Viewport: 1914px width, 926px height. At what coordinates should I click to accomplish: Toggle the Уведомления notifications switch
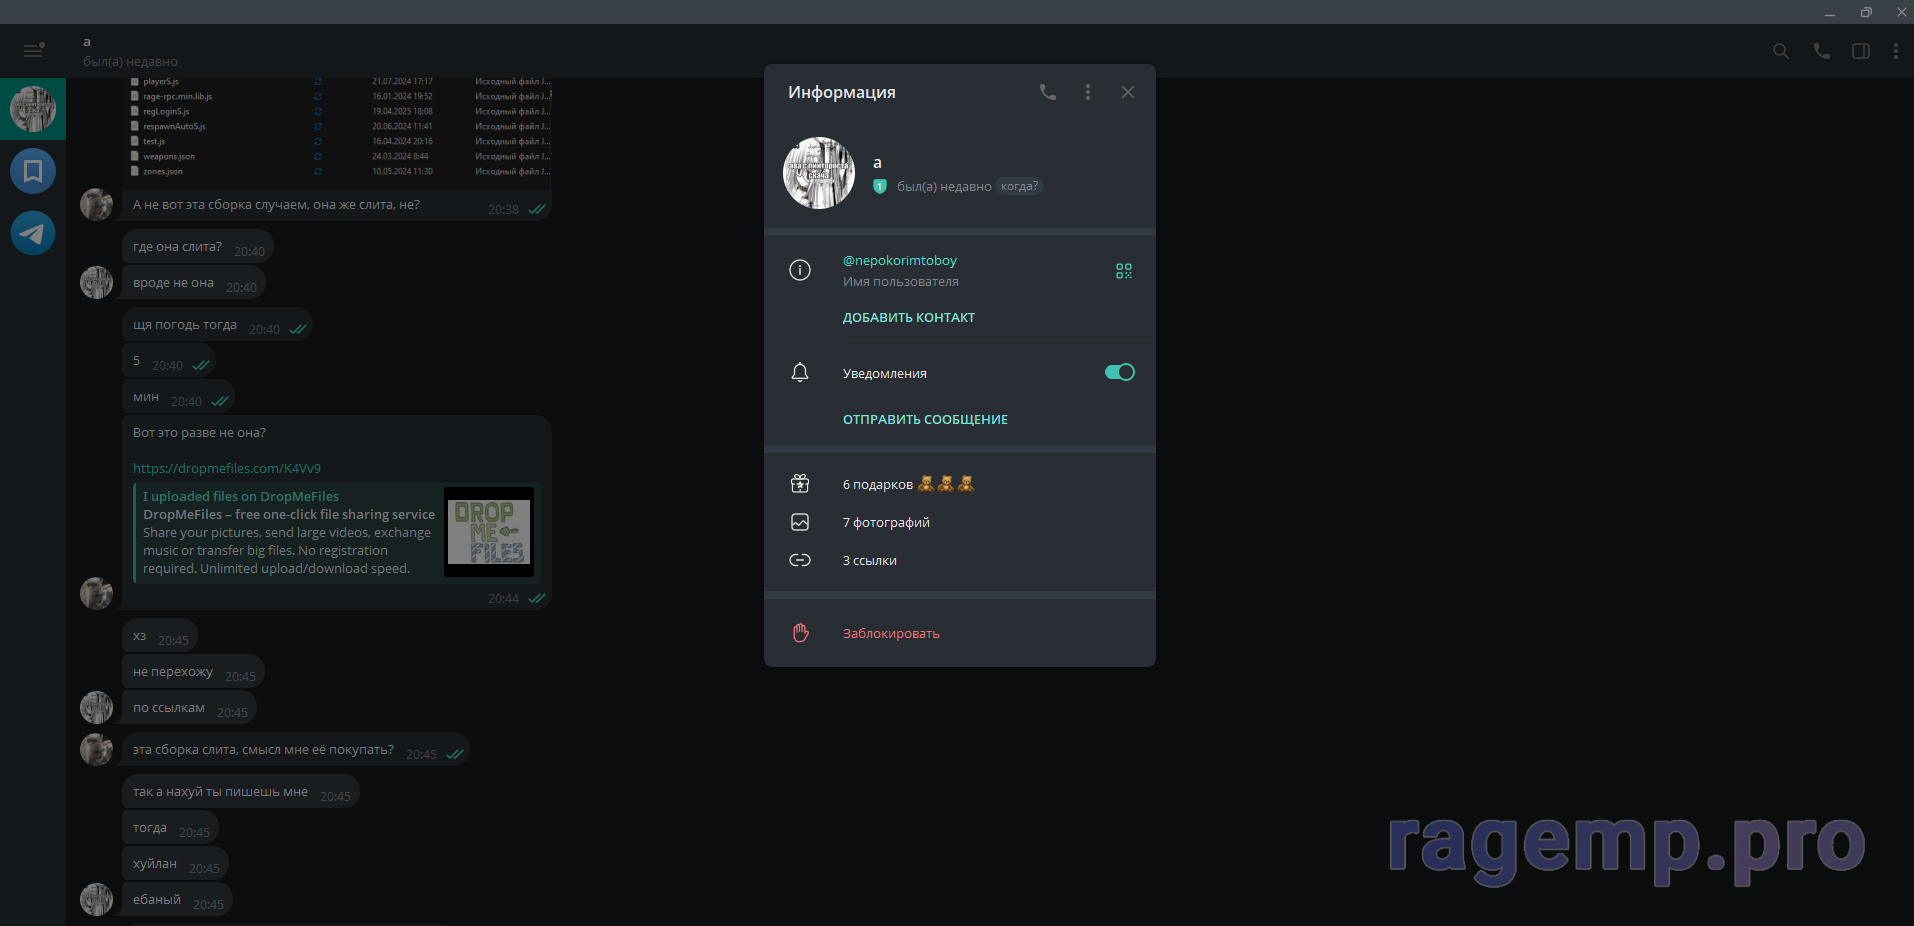(1119, 372)
